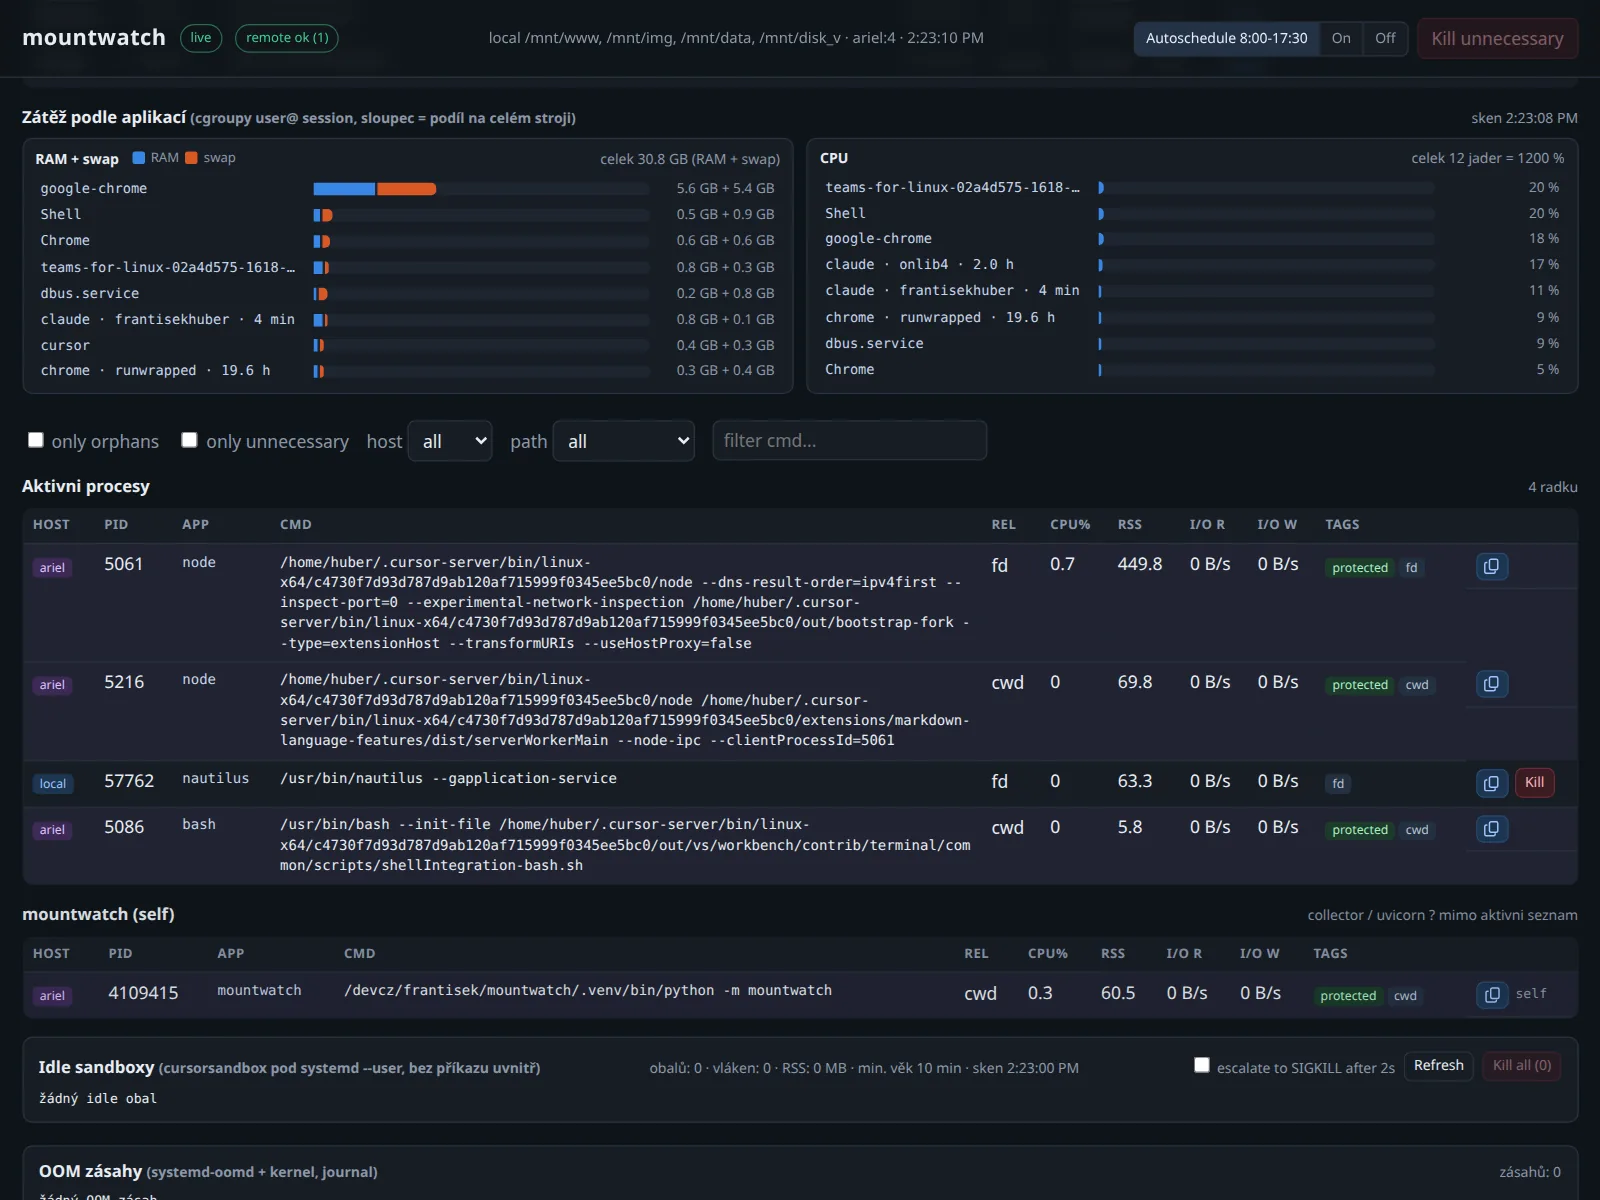Click the TAGS header in Aktivni procesy

point(1342,524)
